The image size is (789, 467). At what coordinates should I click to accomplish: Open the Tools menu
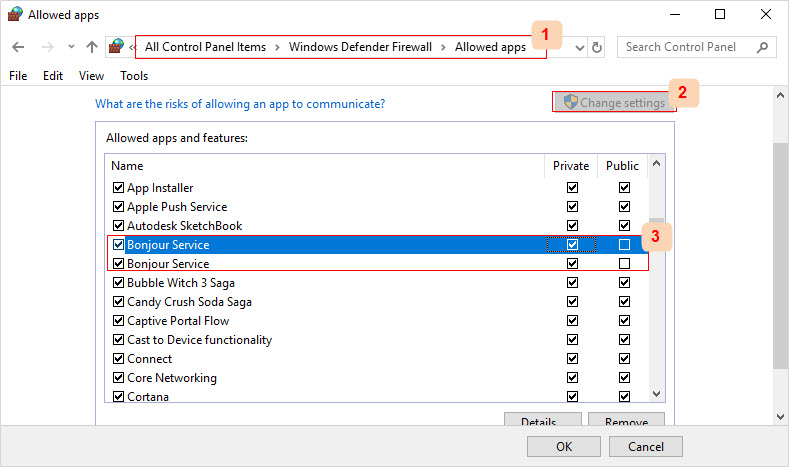point(134,76)
